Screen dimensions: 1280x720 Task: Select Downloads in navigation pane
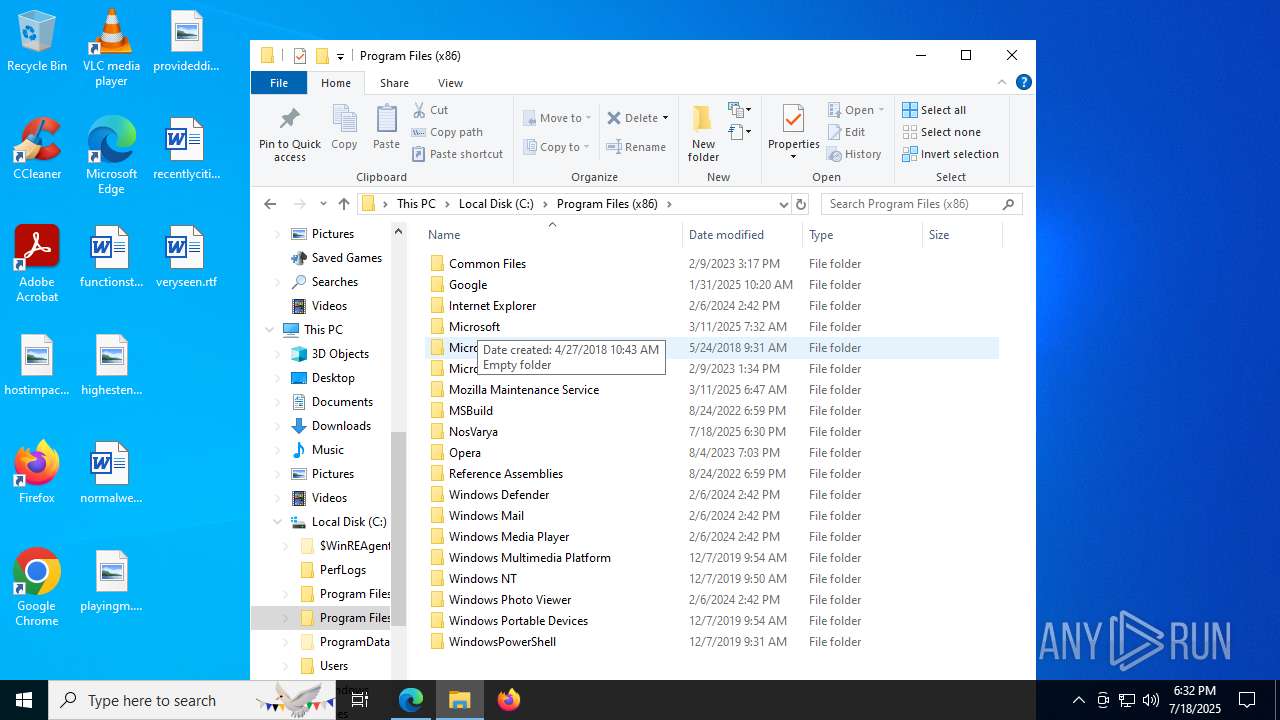(x=341, y=426)
